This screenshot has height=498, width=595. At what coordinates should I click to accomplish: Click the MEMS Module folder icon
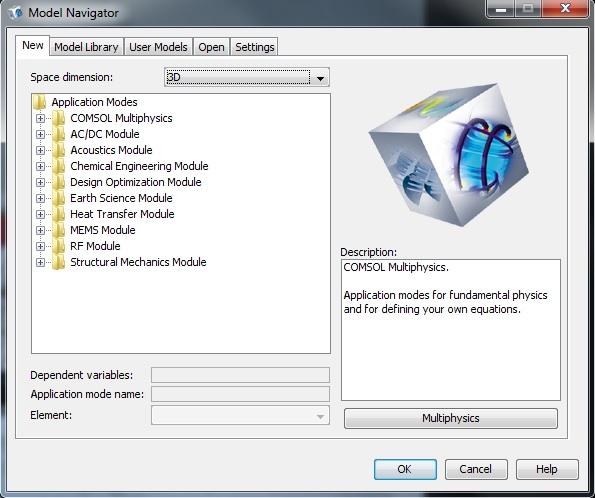58,230
